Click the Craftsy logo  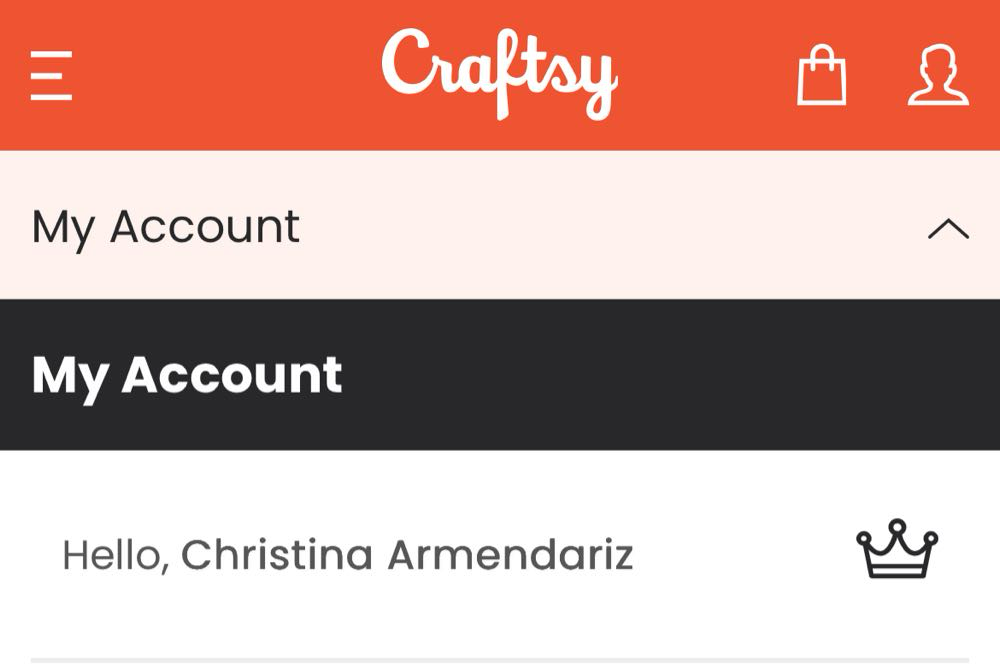coord(499,72)
